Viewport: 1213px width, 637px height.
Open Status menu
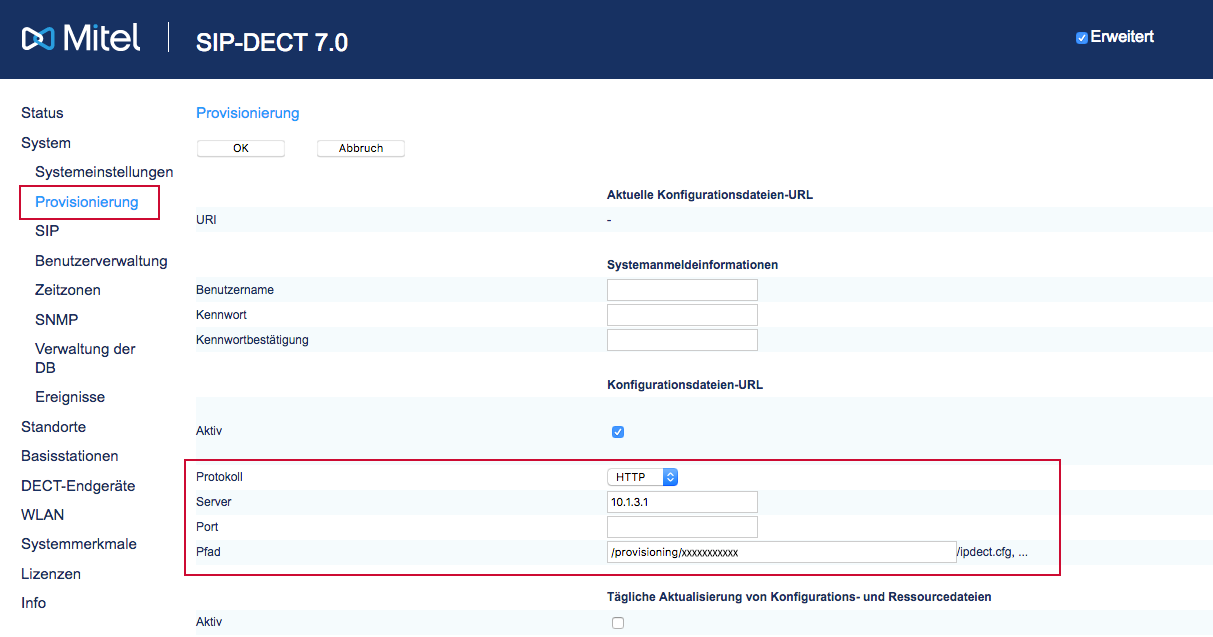(42, 113)
